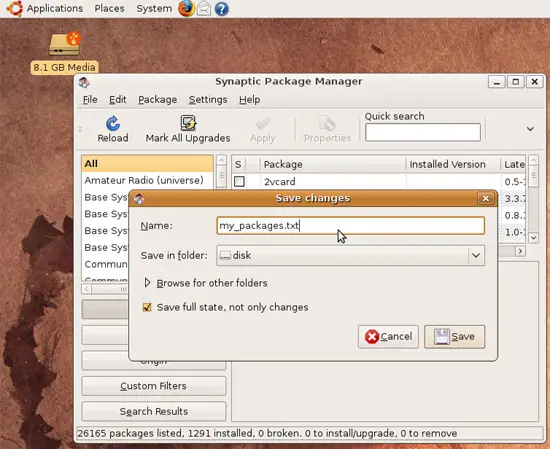Toggle Save full state checkbox
Screen dimensions: 550x449
pos(147,307)
